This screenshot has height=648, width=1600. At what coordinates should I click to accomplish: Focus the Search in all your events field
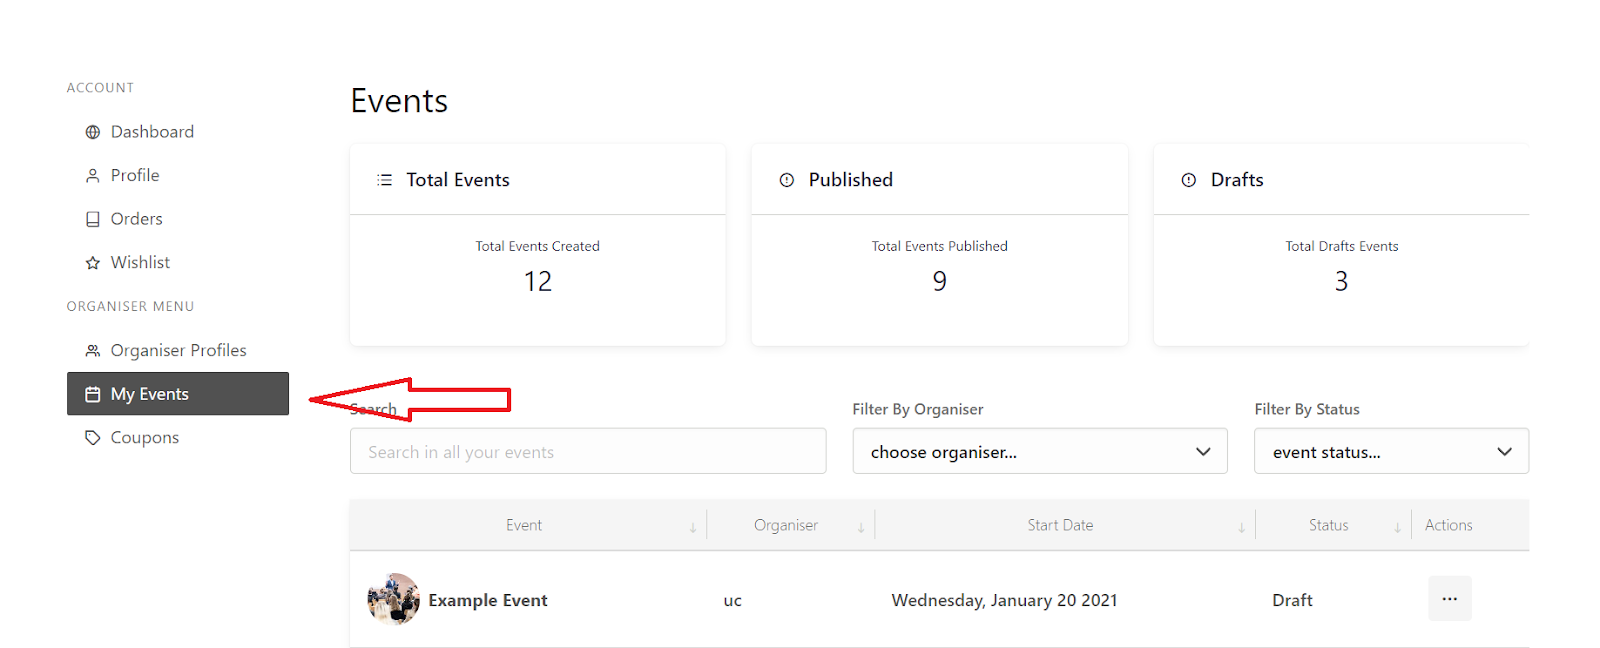coord(587,451)
